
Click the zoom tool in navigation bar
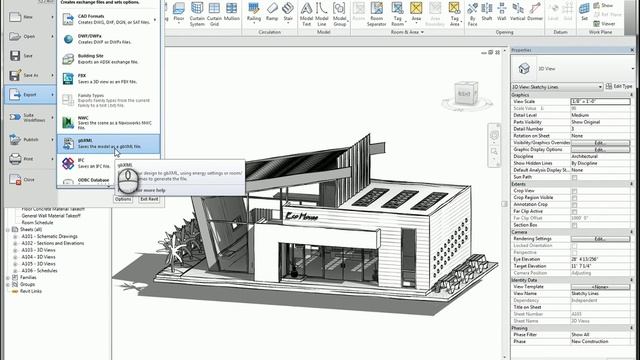coord(494,151)
